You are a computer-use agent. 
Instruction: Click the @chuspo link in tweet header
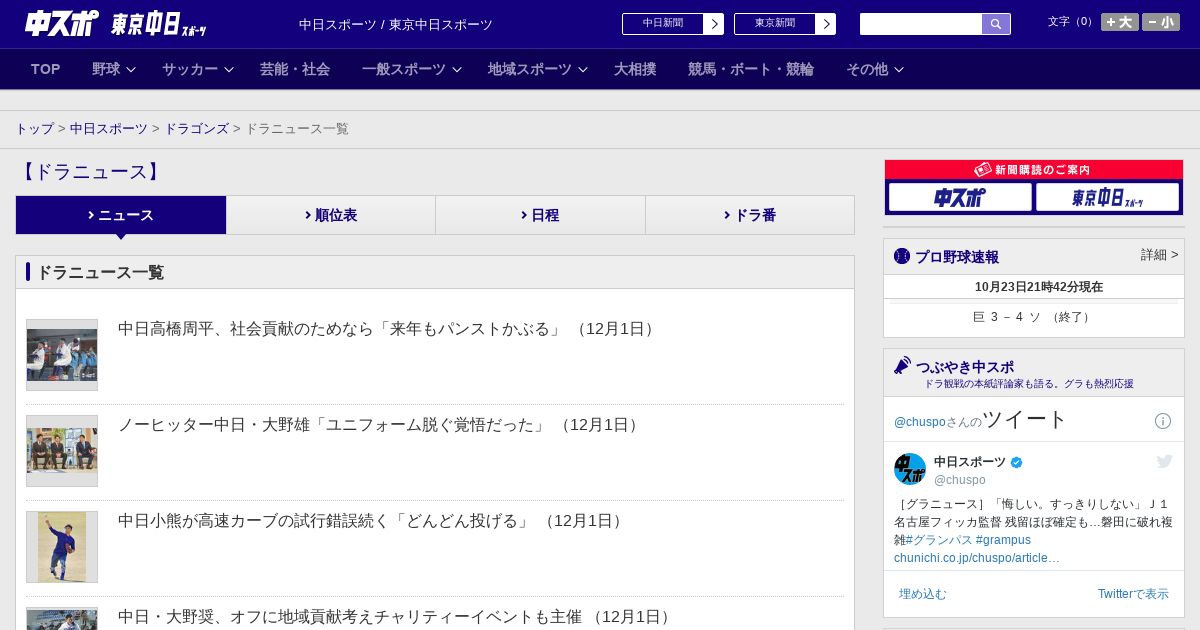click(920, 422)
